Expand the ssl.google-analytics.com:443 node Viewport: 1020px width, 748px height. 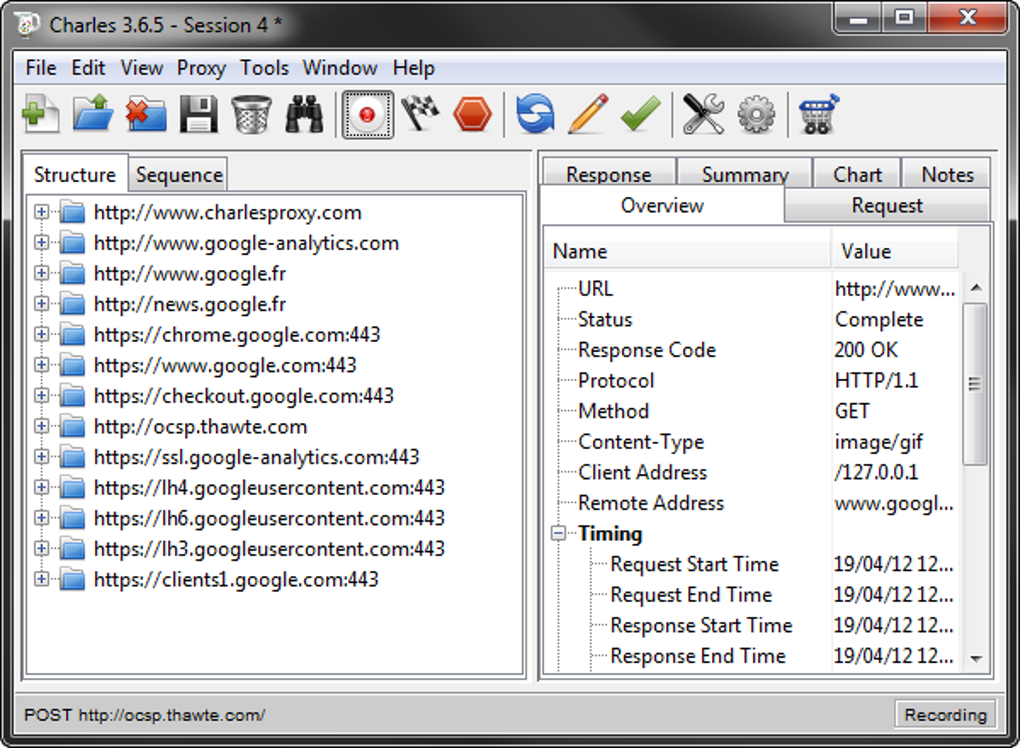click(x=42, y=457)
